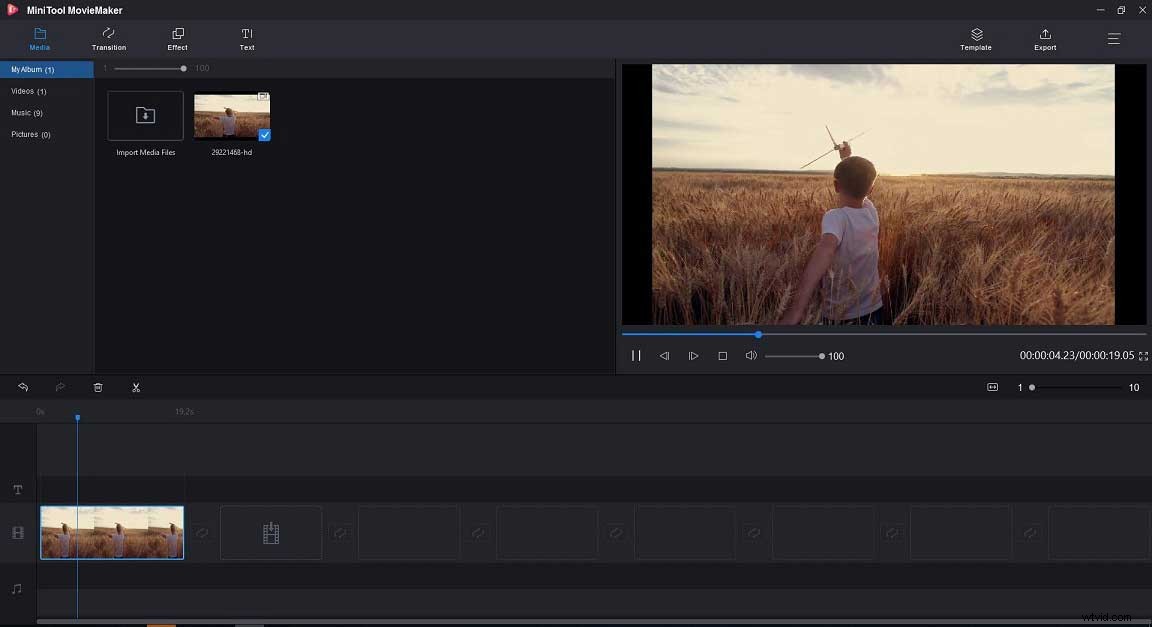Switch to the Transition tab
This screenshot has width=1152, height=627.
coord(108,39)
